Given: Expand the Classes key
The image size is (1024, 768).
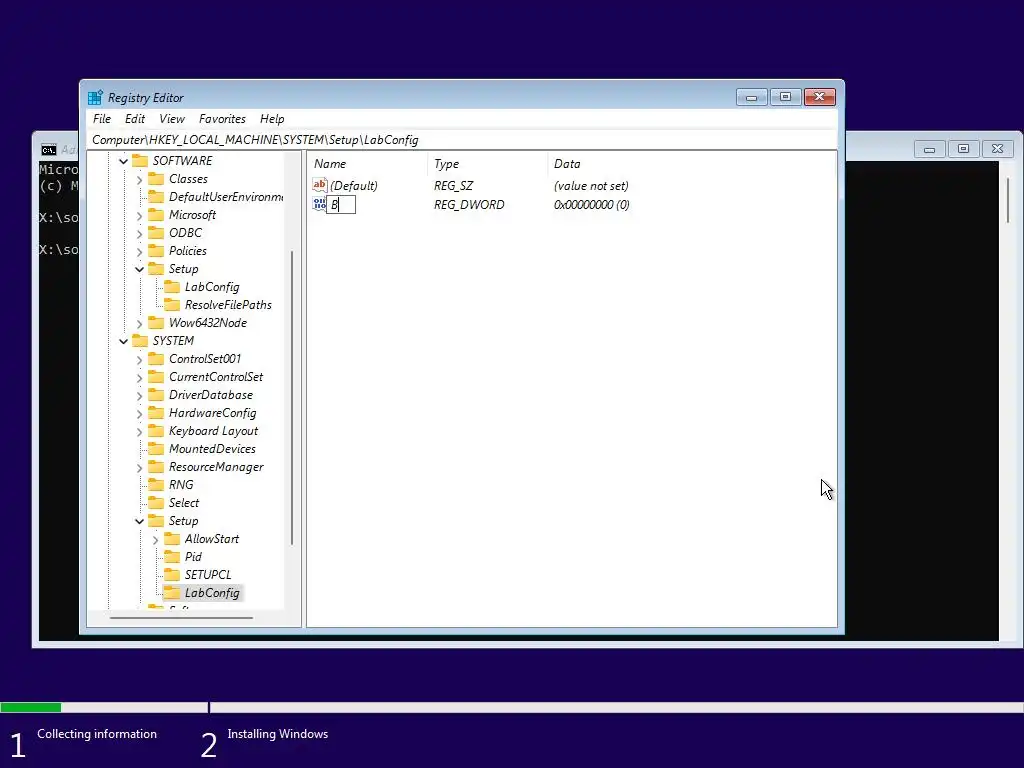Looking at the screenshot, I should pyautogui.click(x=139, y=179).
